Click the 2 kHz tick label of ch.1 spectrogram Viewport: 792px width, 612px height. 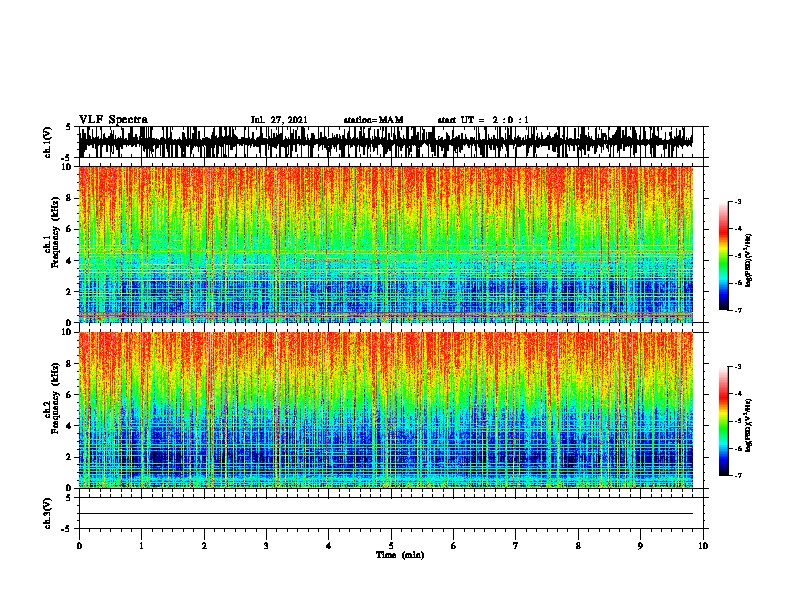tap(70, 291)
